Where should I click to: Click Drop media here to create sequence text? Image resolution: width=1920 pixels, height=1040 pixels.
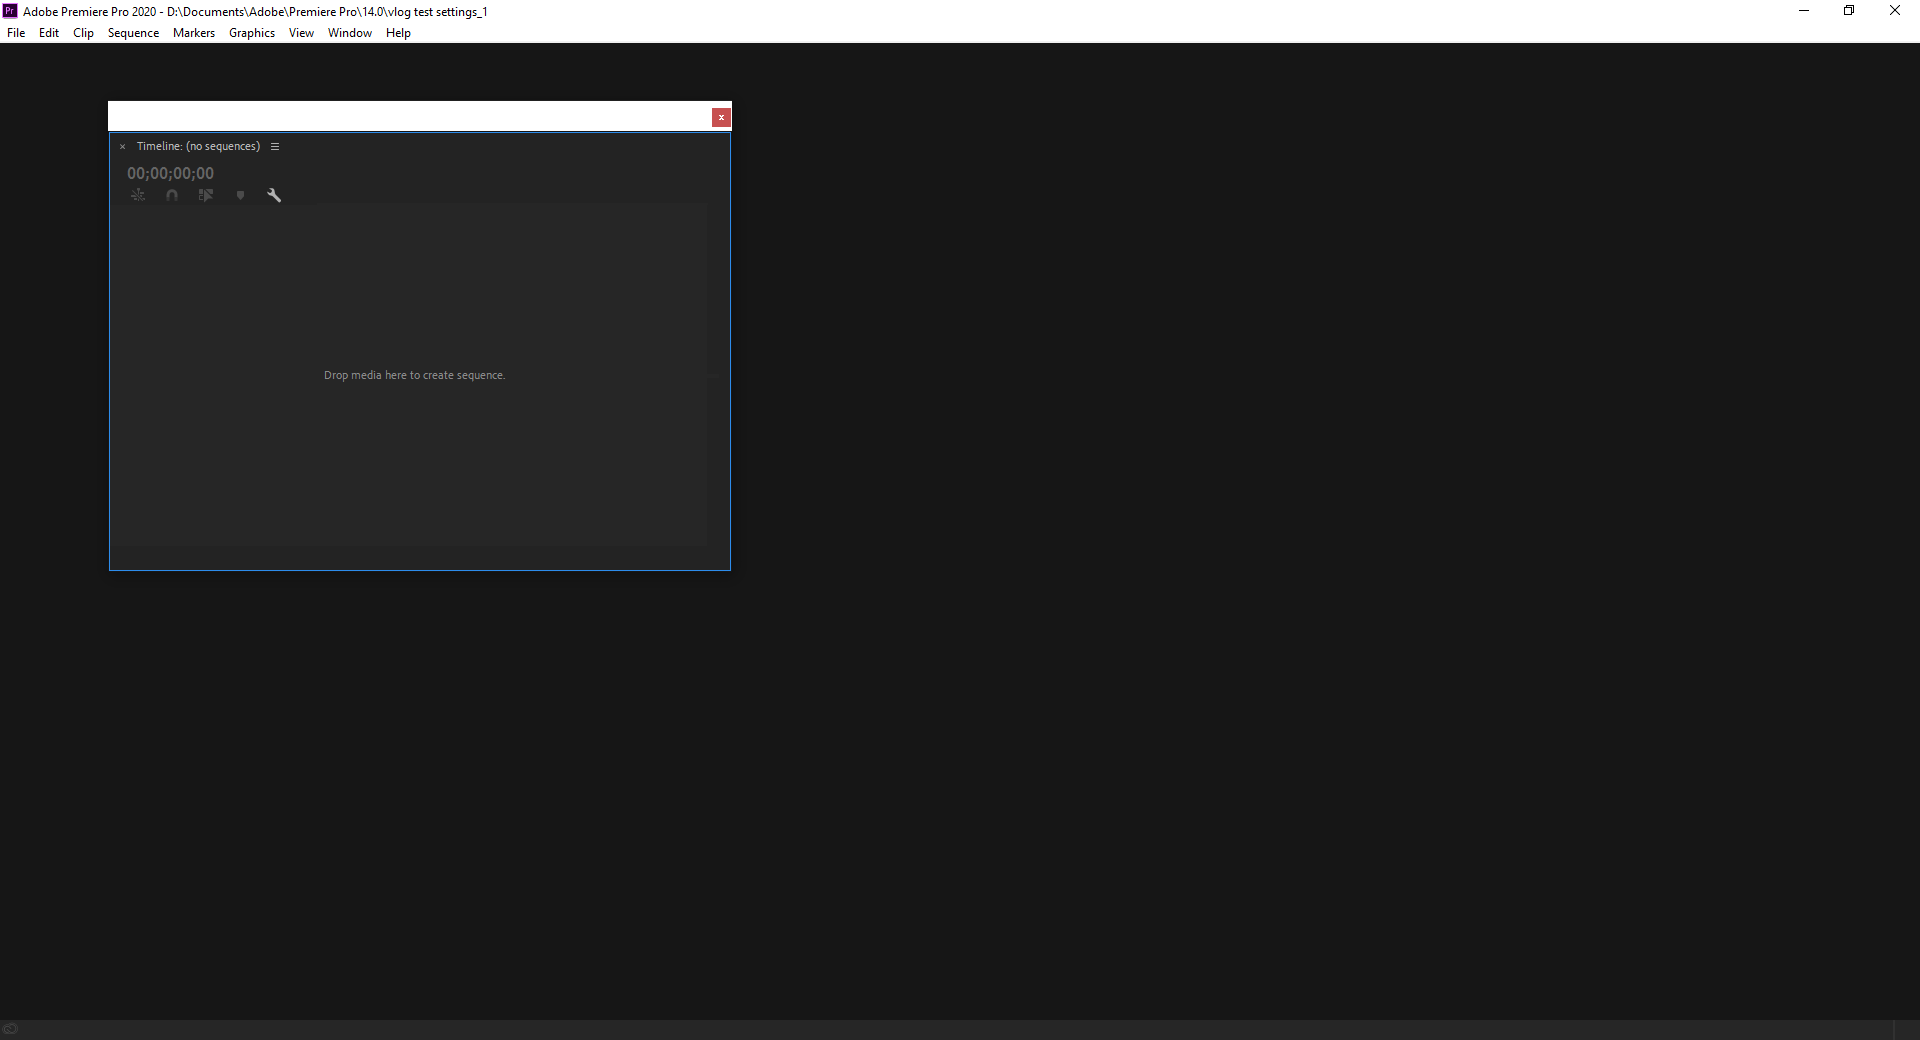click(x=414, y=375)
